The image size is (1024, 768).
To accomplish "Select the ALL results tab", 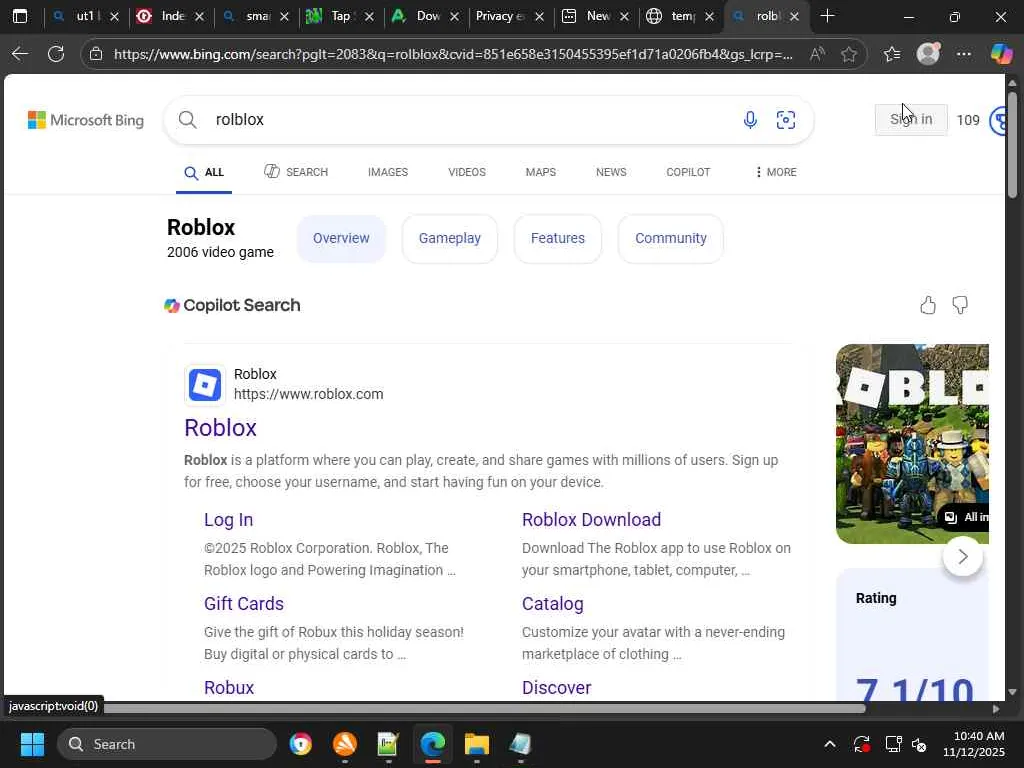I will point(204,172).
